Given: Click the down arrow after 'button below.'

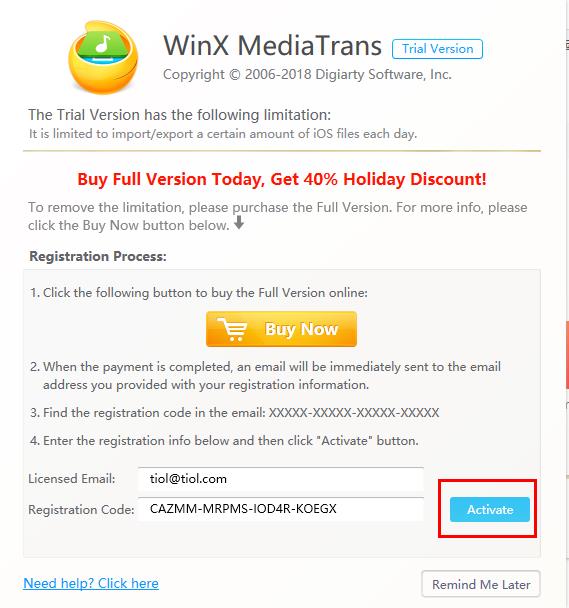Looking at the screenshot, I should tap(239, 222).
